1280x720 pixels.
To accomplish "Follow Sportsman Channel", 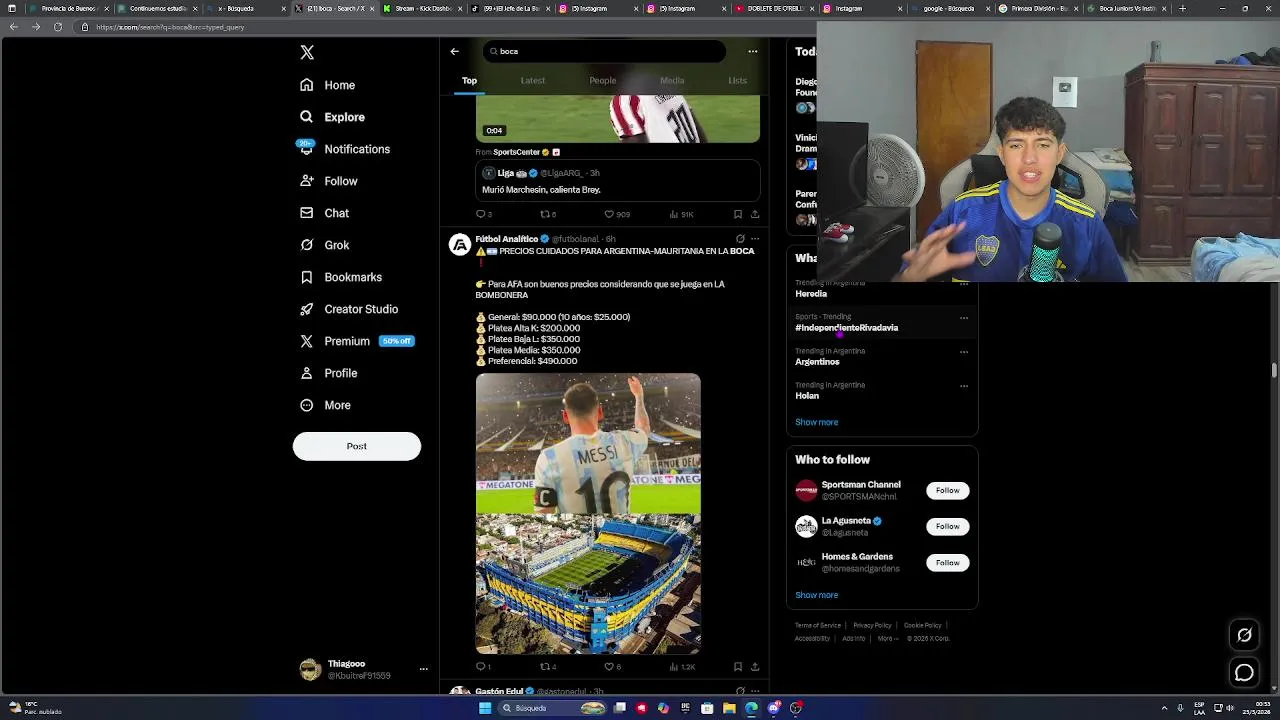I will [947, 491].
